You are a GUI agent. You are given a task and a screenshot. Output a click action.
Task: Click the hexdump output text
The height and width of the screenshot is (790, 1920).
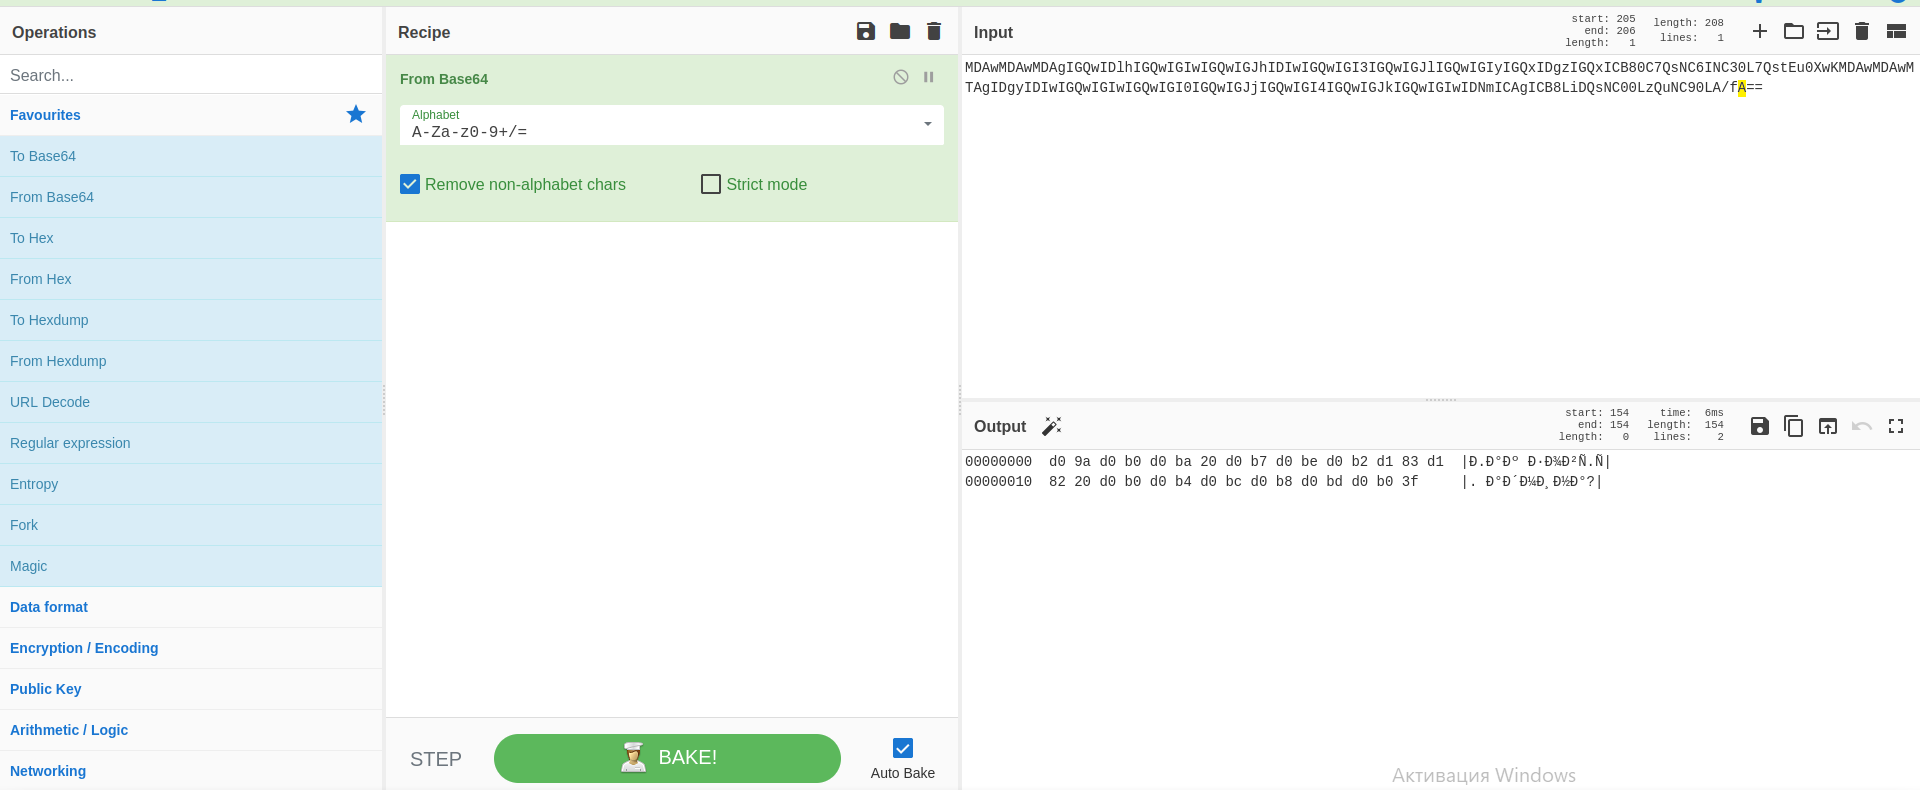click(1288, 471)
